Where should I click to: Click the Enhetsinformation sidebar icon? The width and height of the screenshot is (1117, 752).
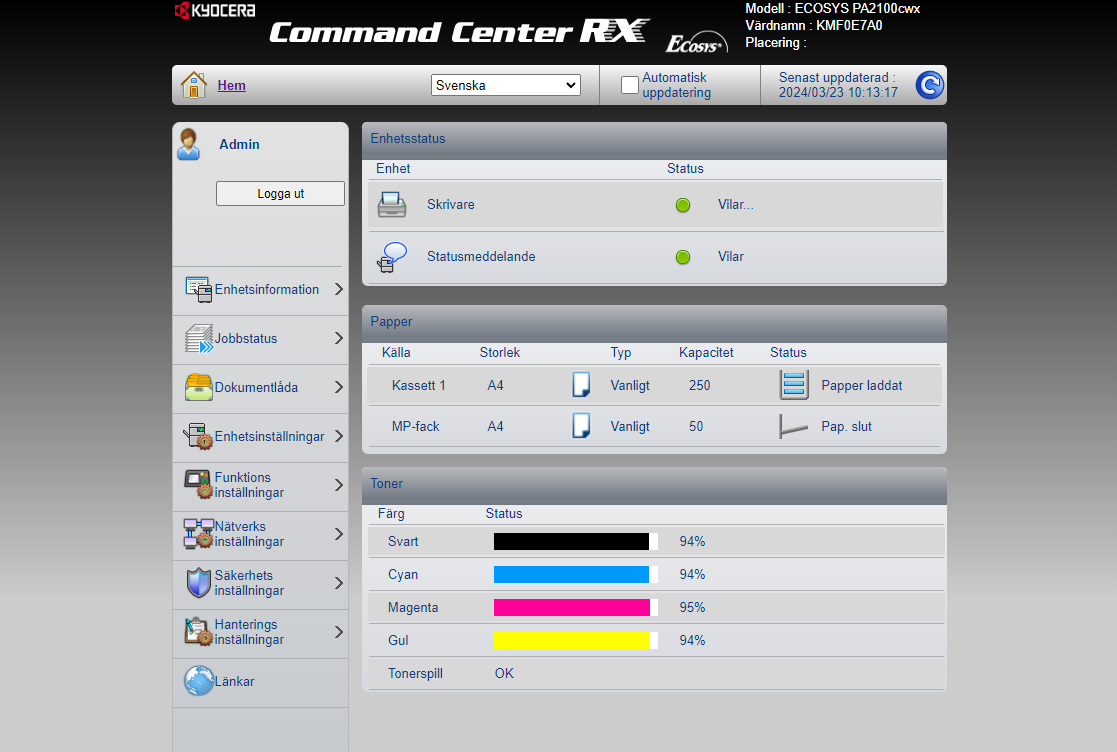pyautogui.click(x=198, y=290)
